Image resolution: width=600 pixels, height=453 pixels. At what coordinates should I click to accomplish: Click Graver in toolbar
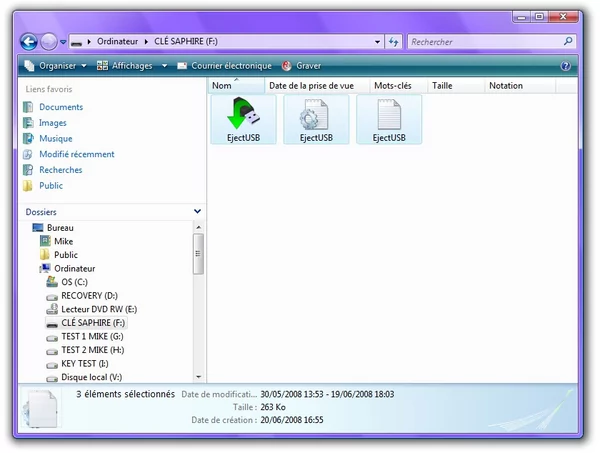302,66
